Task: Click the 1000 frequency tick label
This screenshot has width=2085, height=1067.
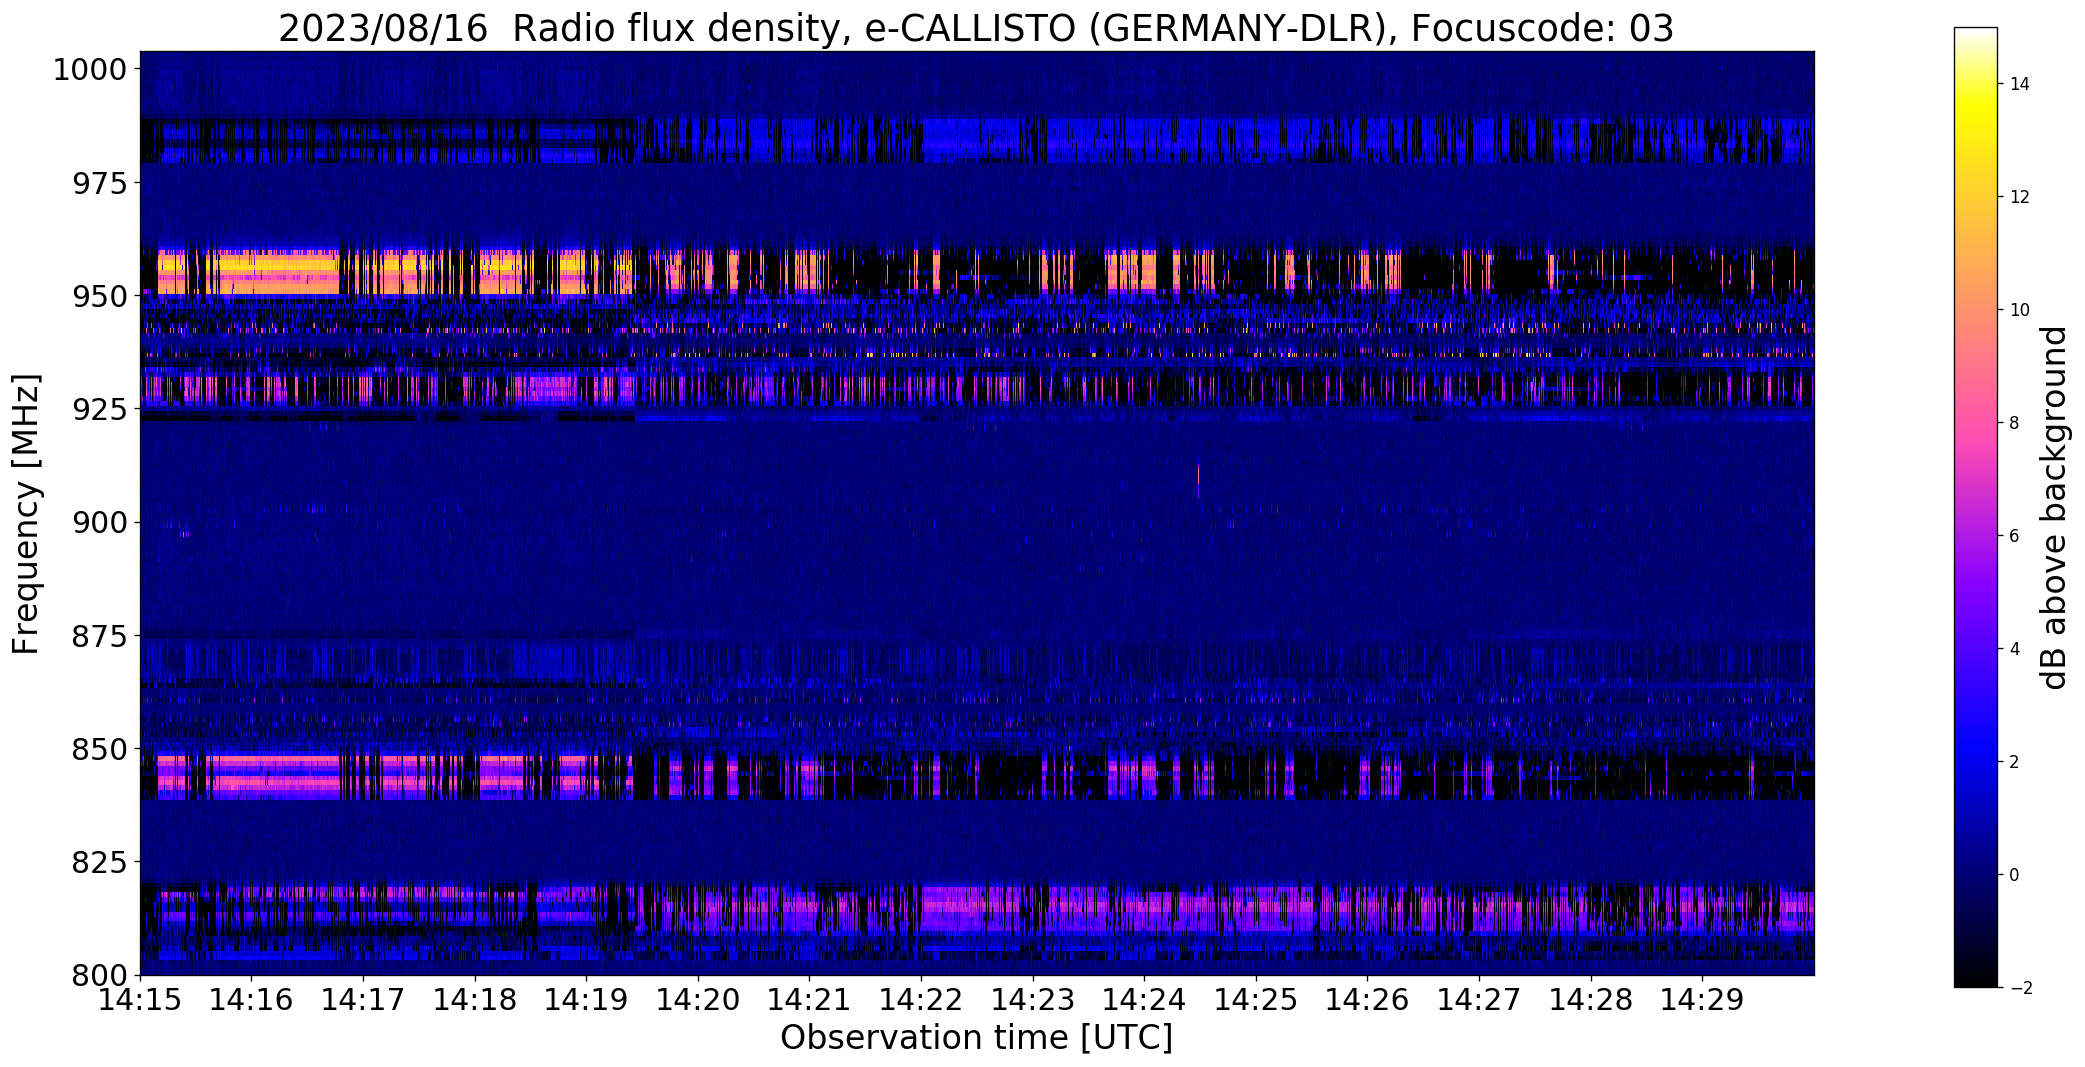Action: pyautogui.click(x=89, y=70)
